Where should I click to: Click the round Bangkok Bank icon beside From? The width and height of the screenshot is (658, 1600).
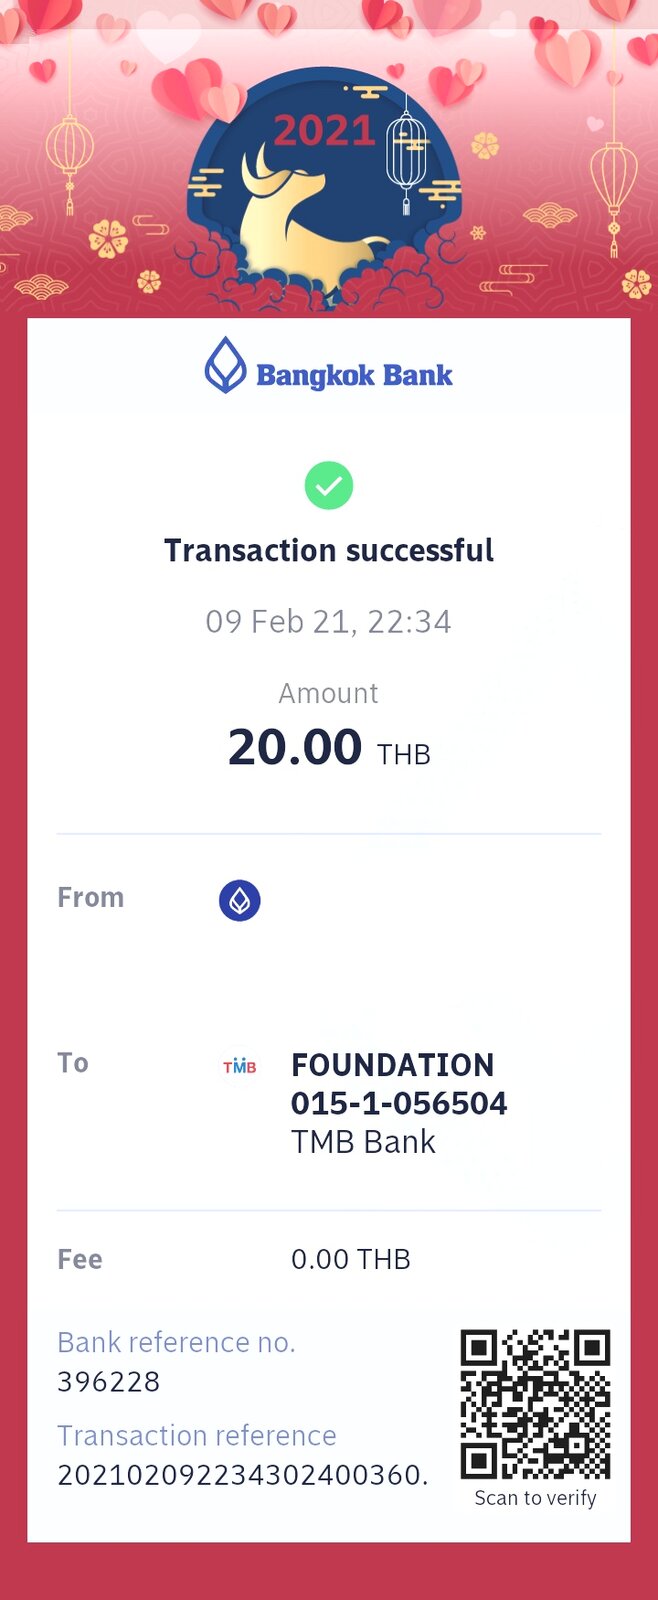click(x=240, y=900)
